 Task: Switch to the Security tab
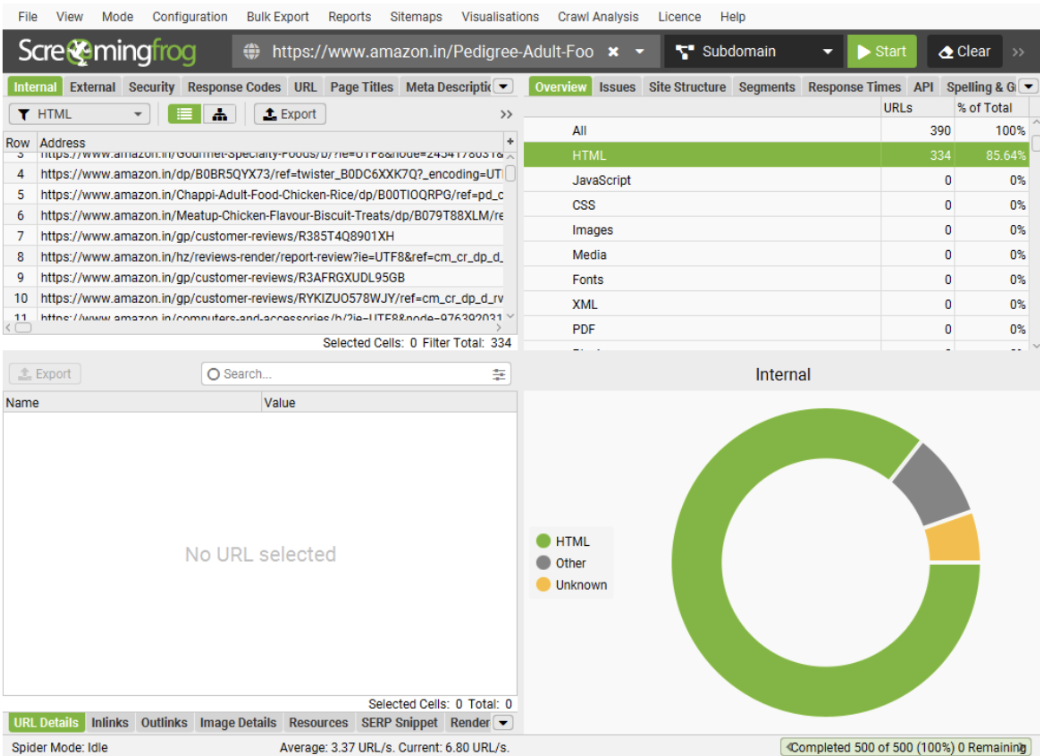(x=151, y=87)
